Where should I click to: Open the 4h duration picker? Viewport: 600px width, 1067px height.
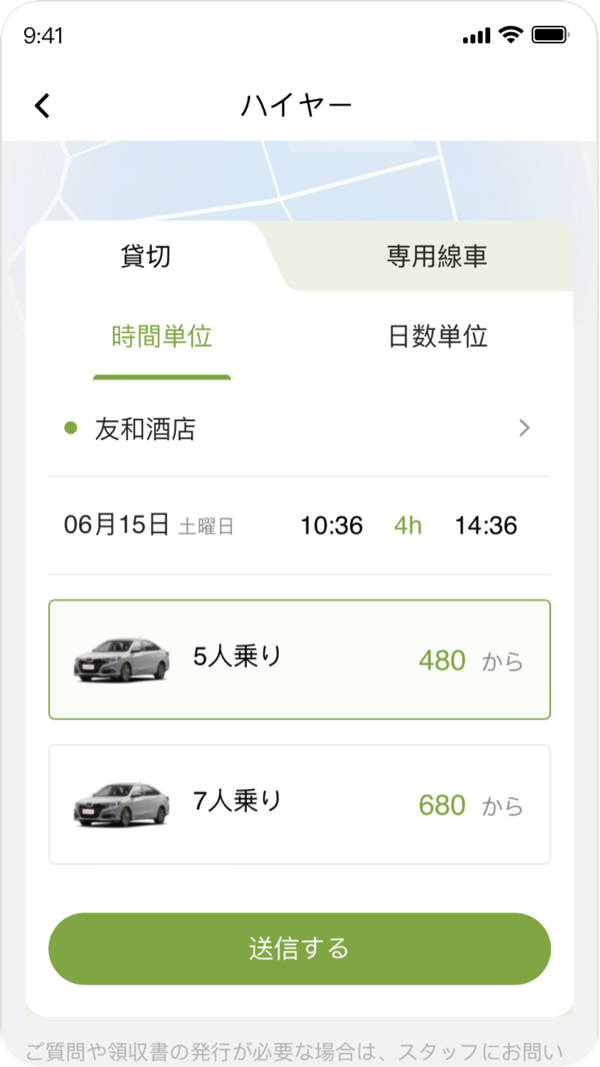[408, 525]
